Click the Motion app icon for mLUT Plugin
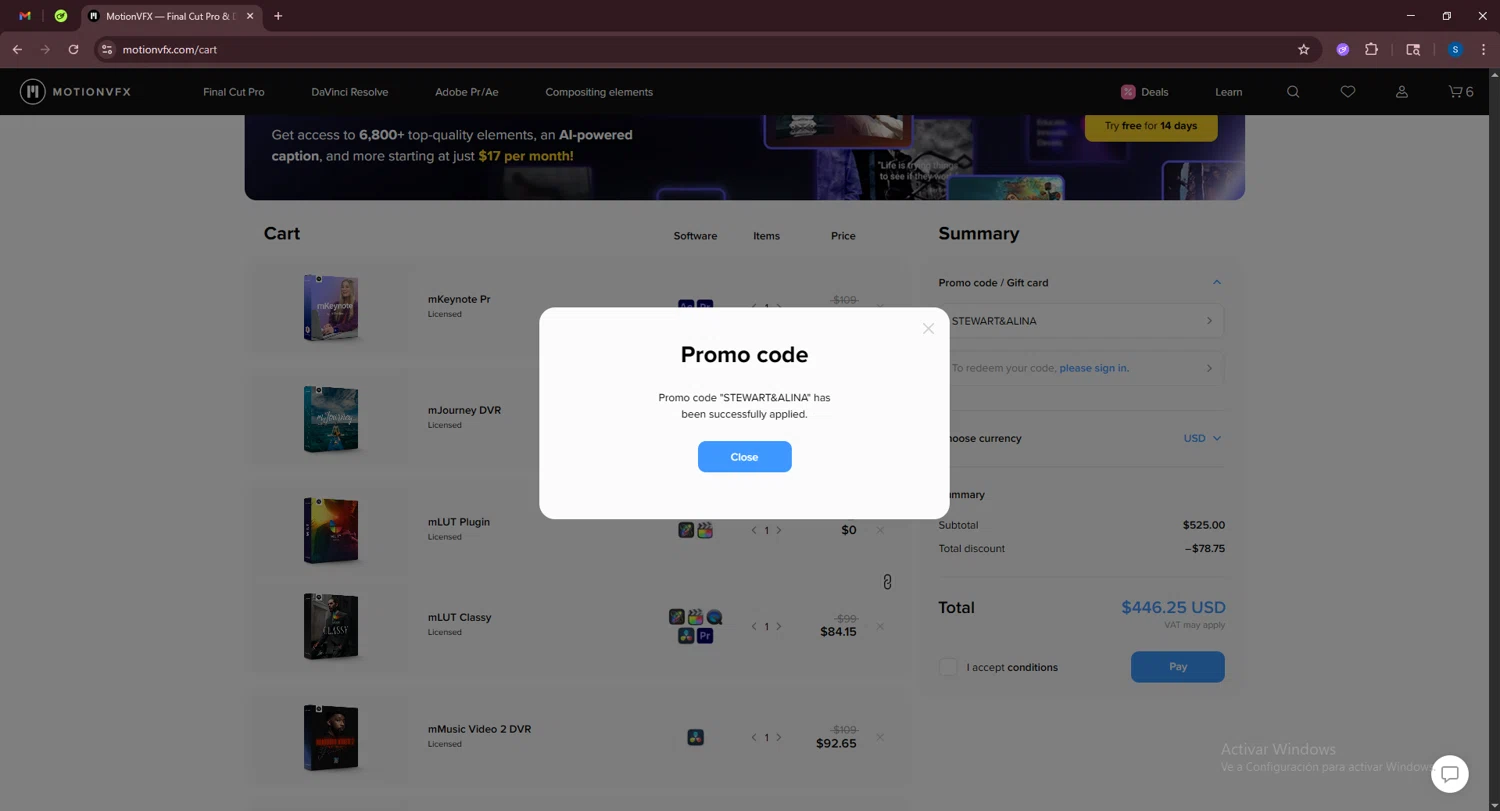This screenshot has height=811, width=1500. [x=686, y=530]
